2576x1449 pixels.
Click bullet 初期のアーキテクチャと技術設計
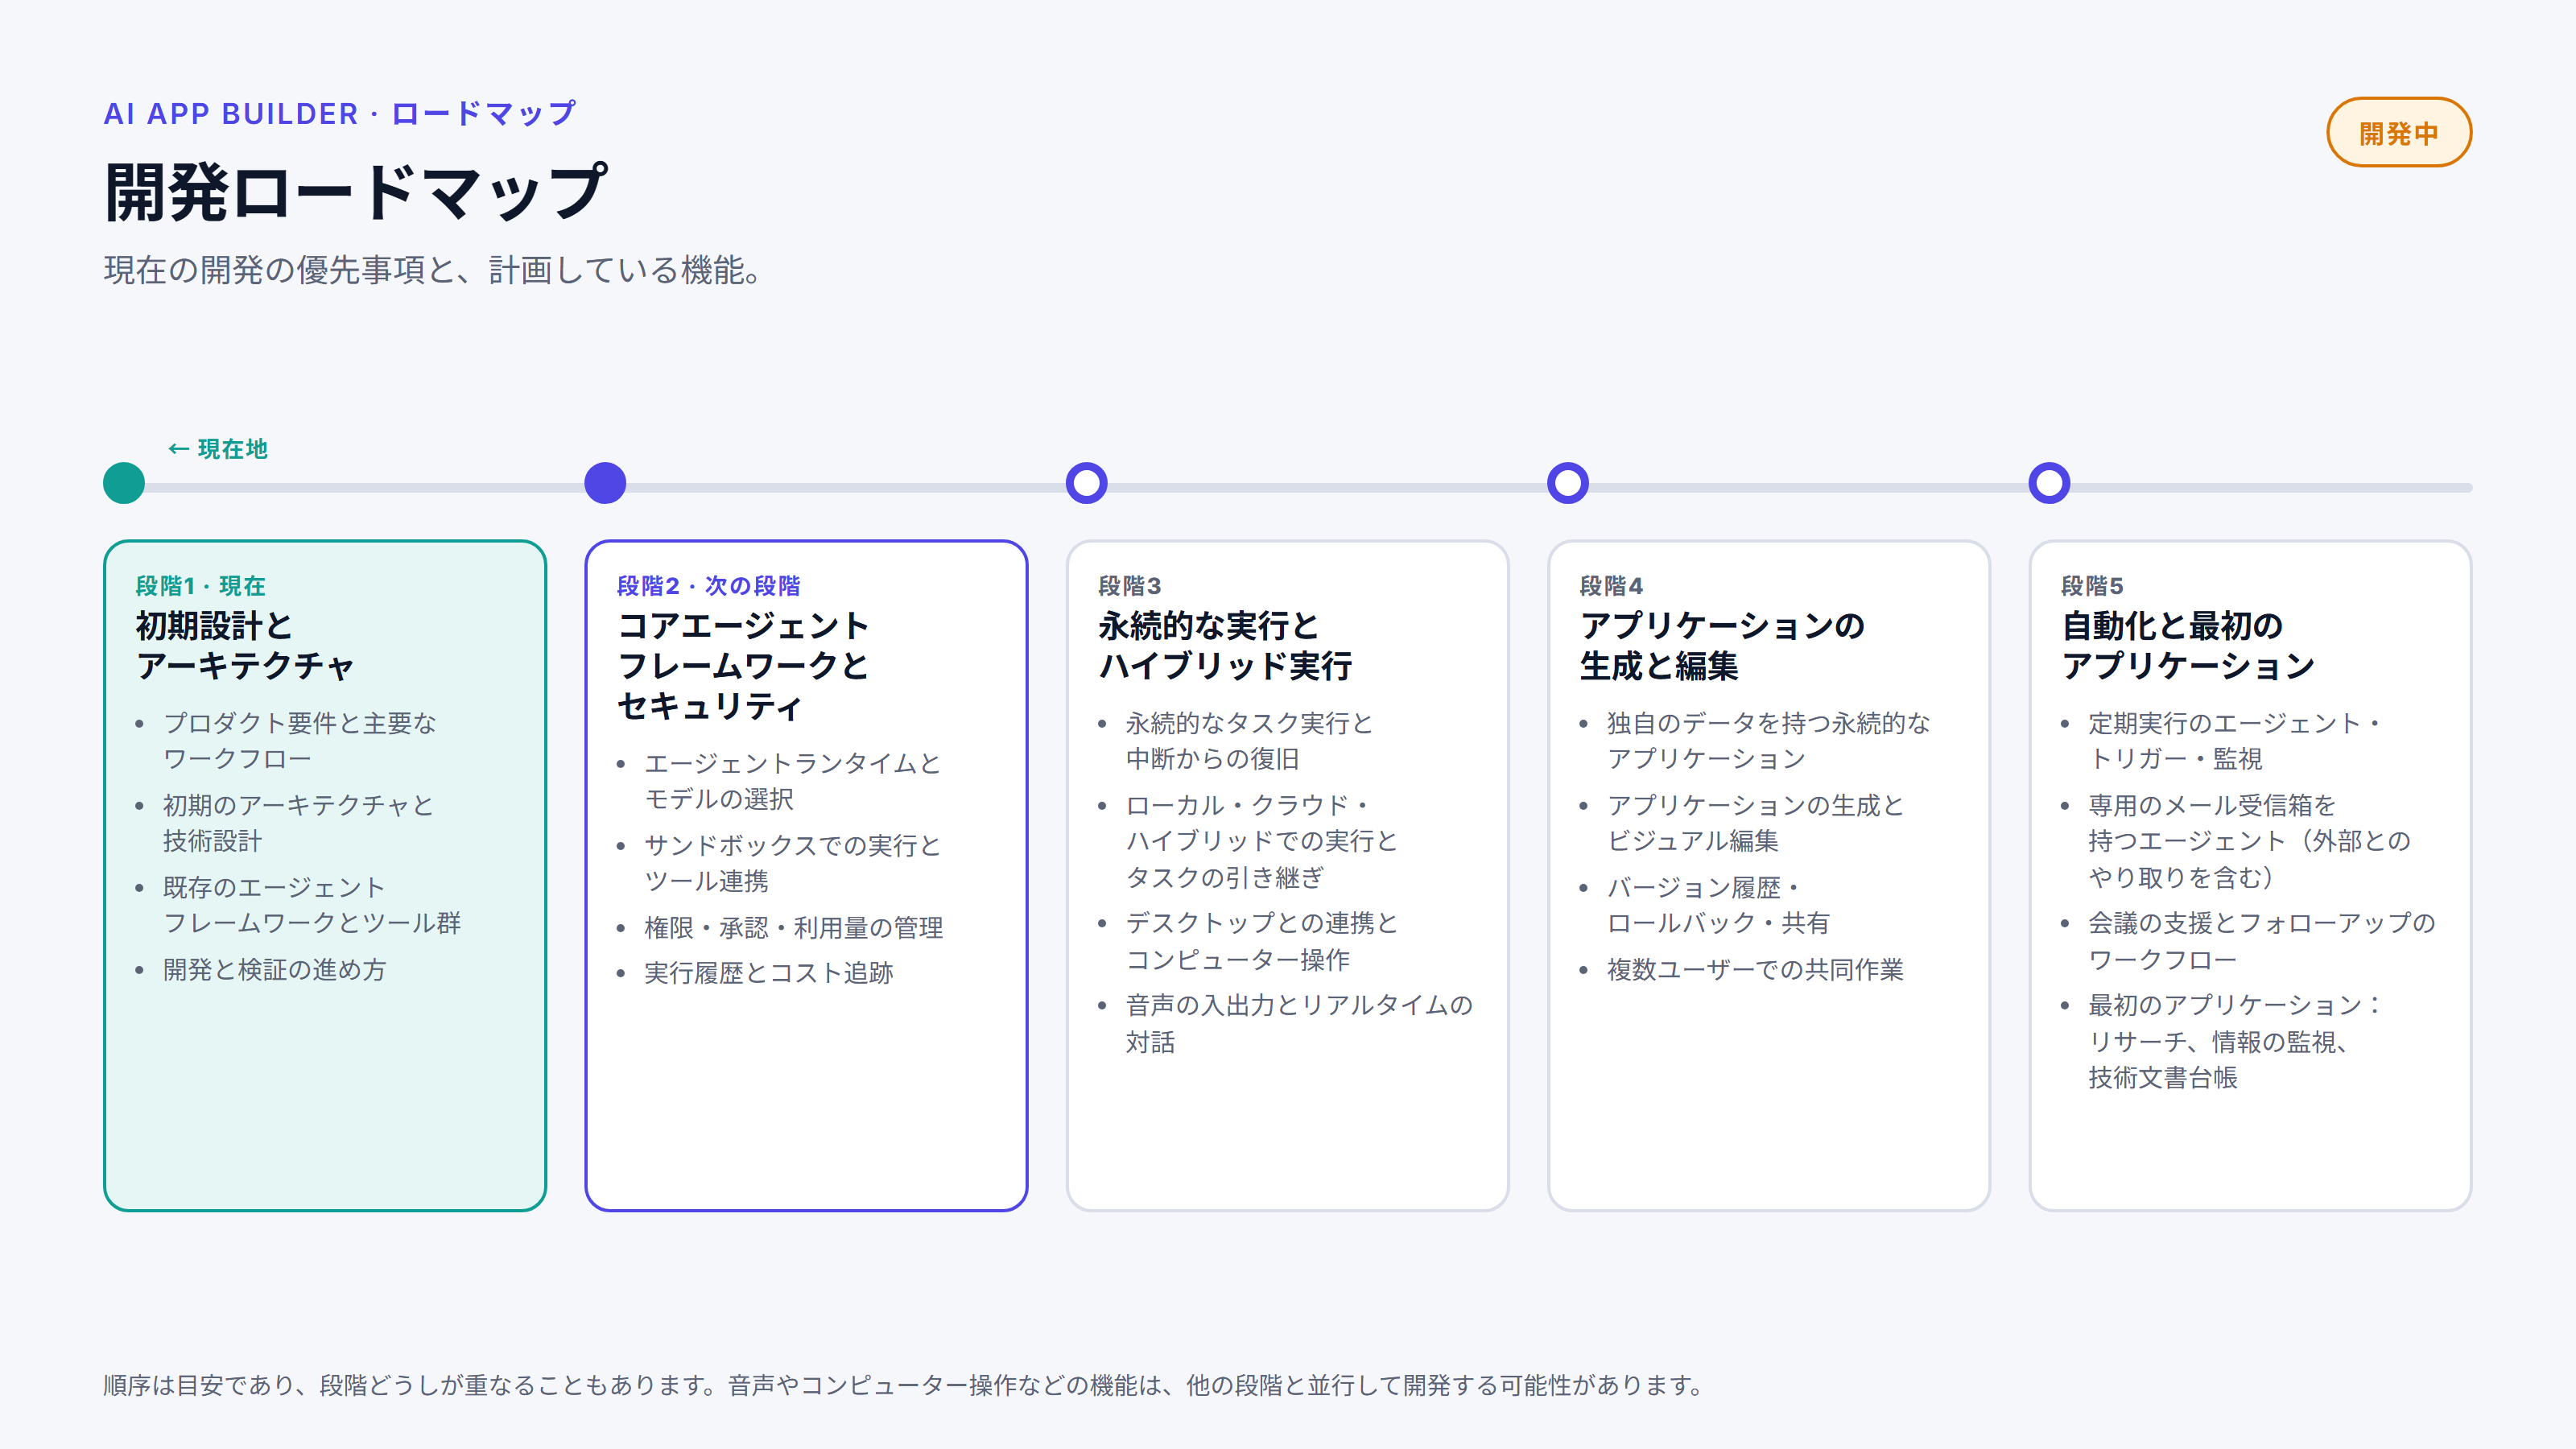pos(298,822)
